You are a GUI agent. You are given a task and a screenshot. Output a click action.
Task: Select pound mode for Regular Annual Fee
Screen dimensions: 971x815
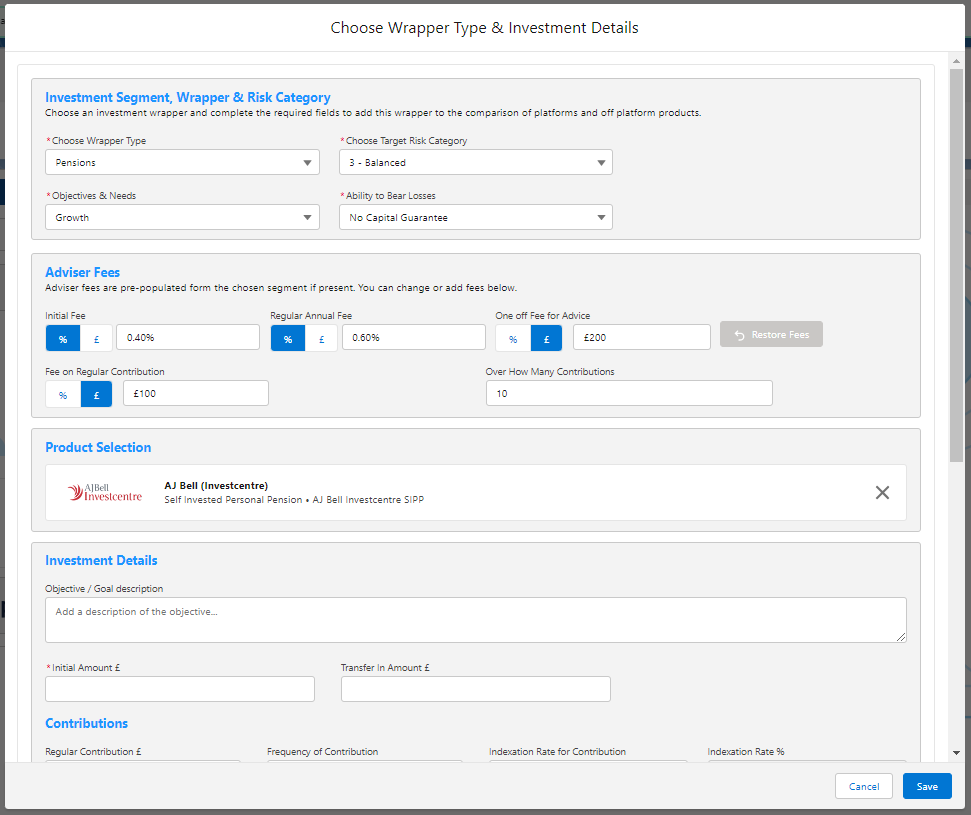tap(321, 339)
